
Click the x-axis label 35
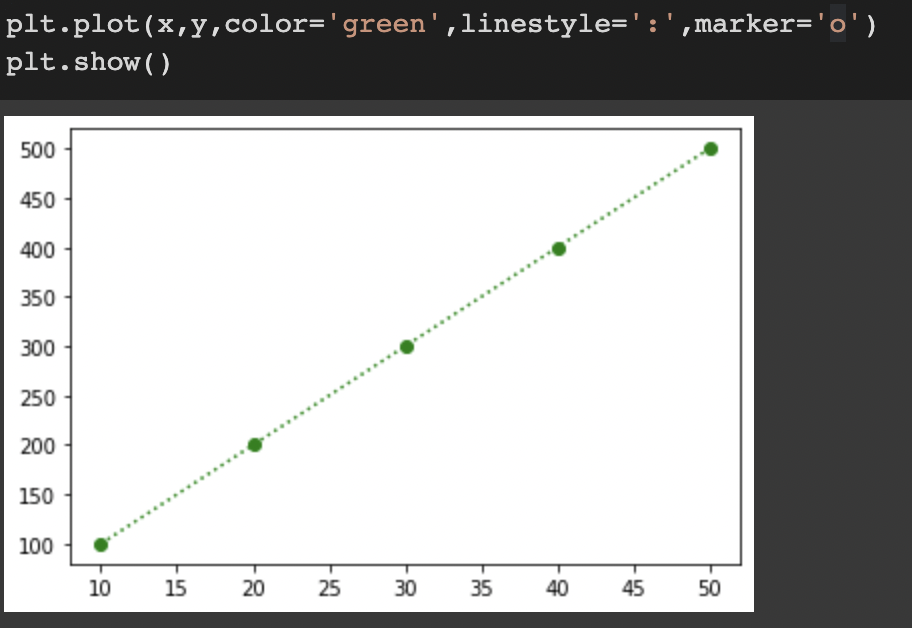click(x=482, y=588)
